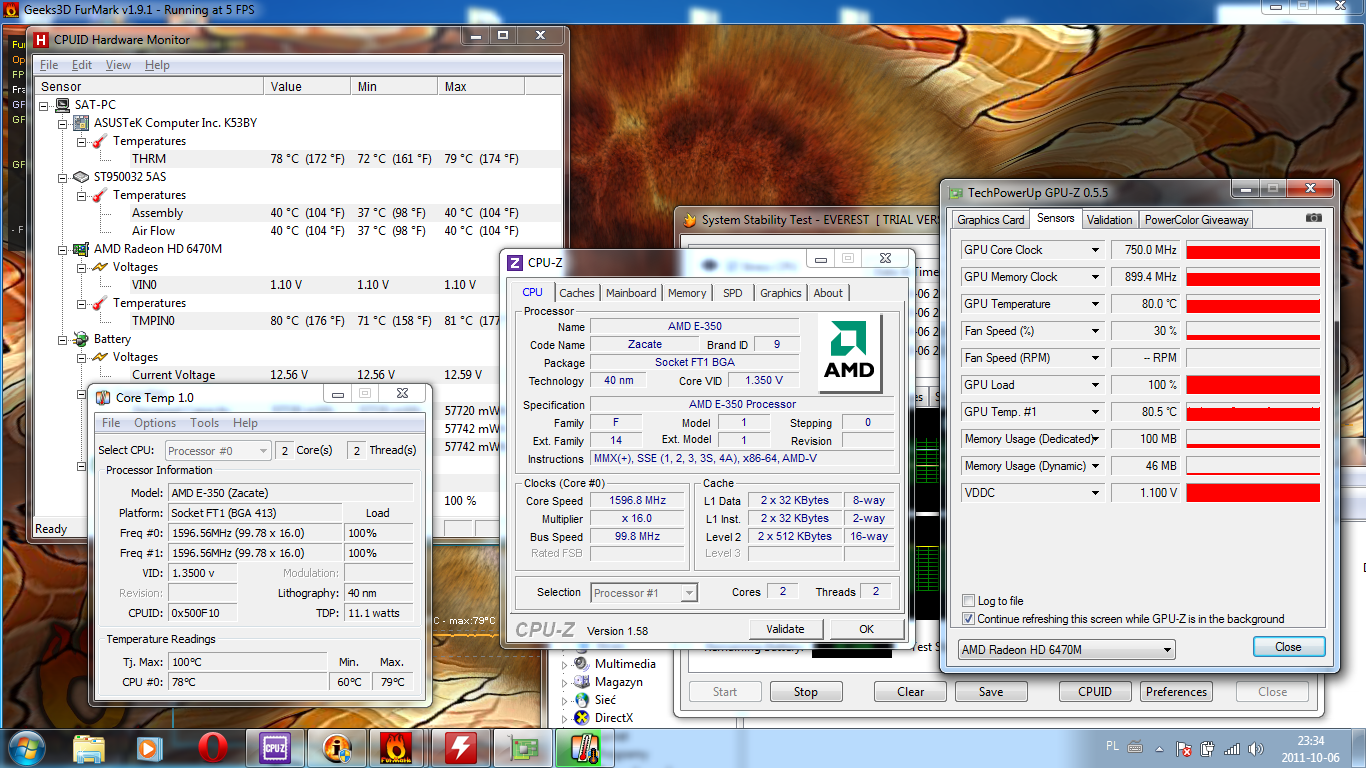Open Windows Explorer from the taskbar
Image resolution: width=1366 pixels, height=768 pixels.
pos(89,748)
